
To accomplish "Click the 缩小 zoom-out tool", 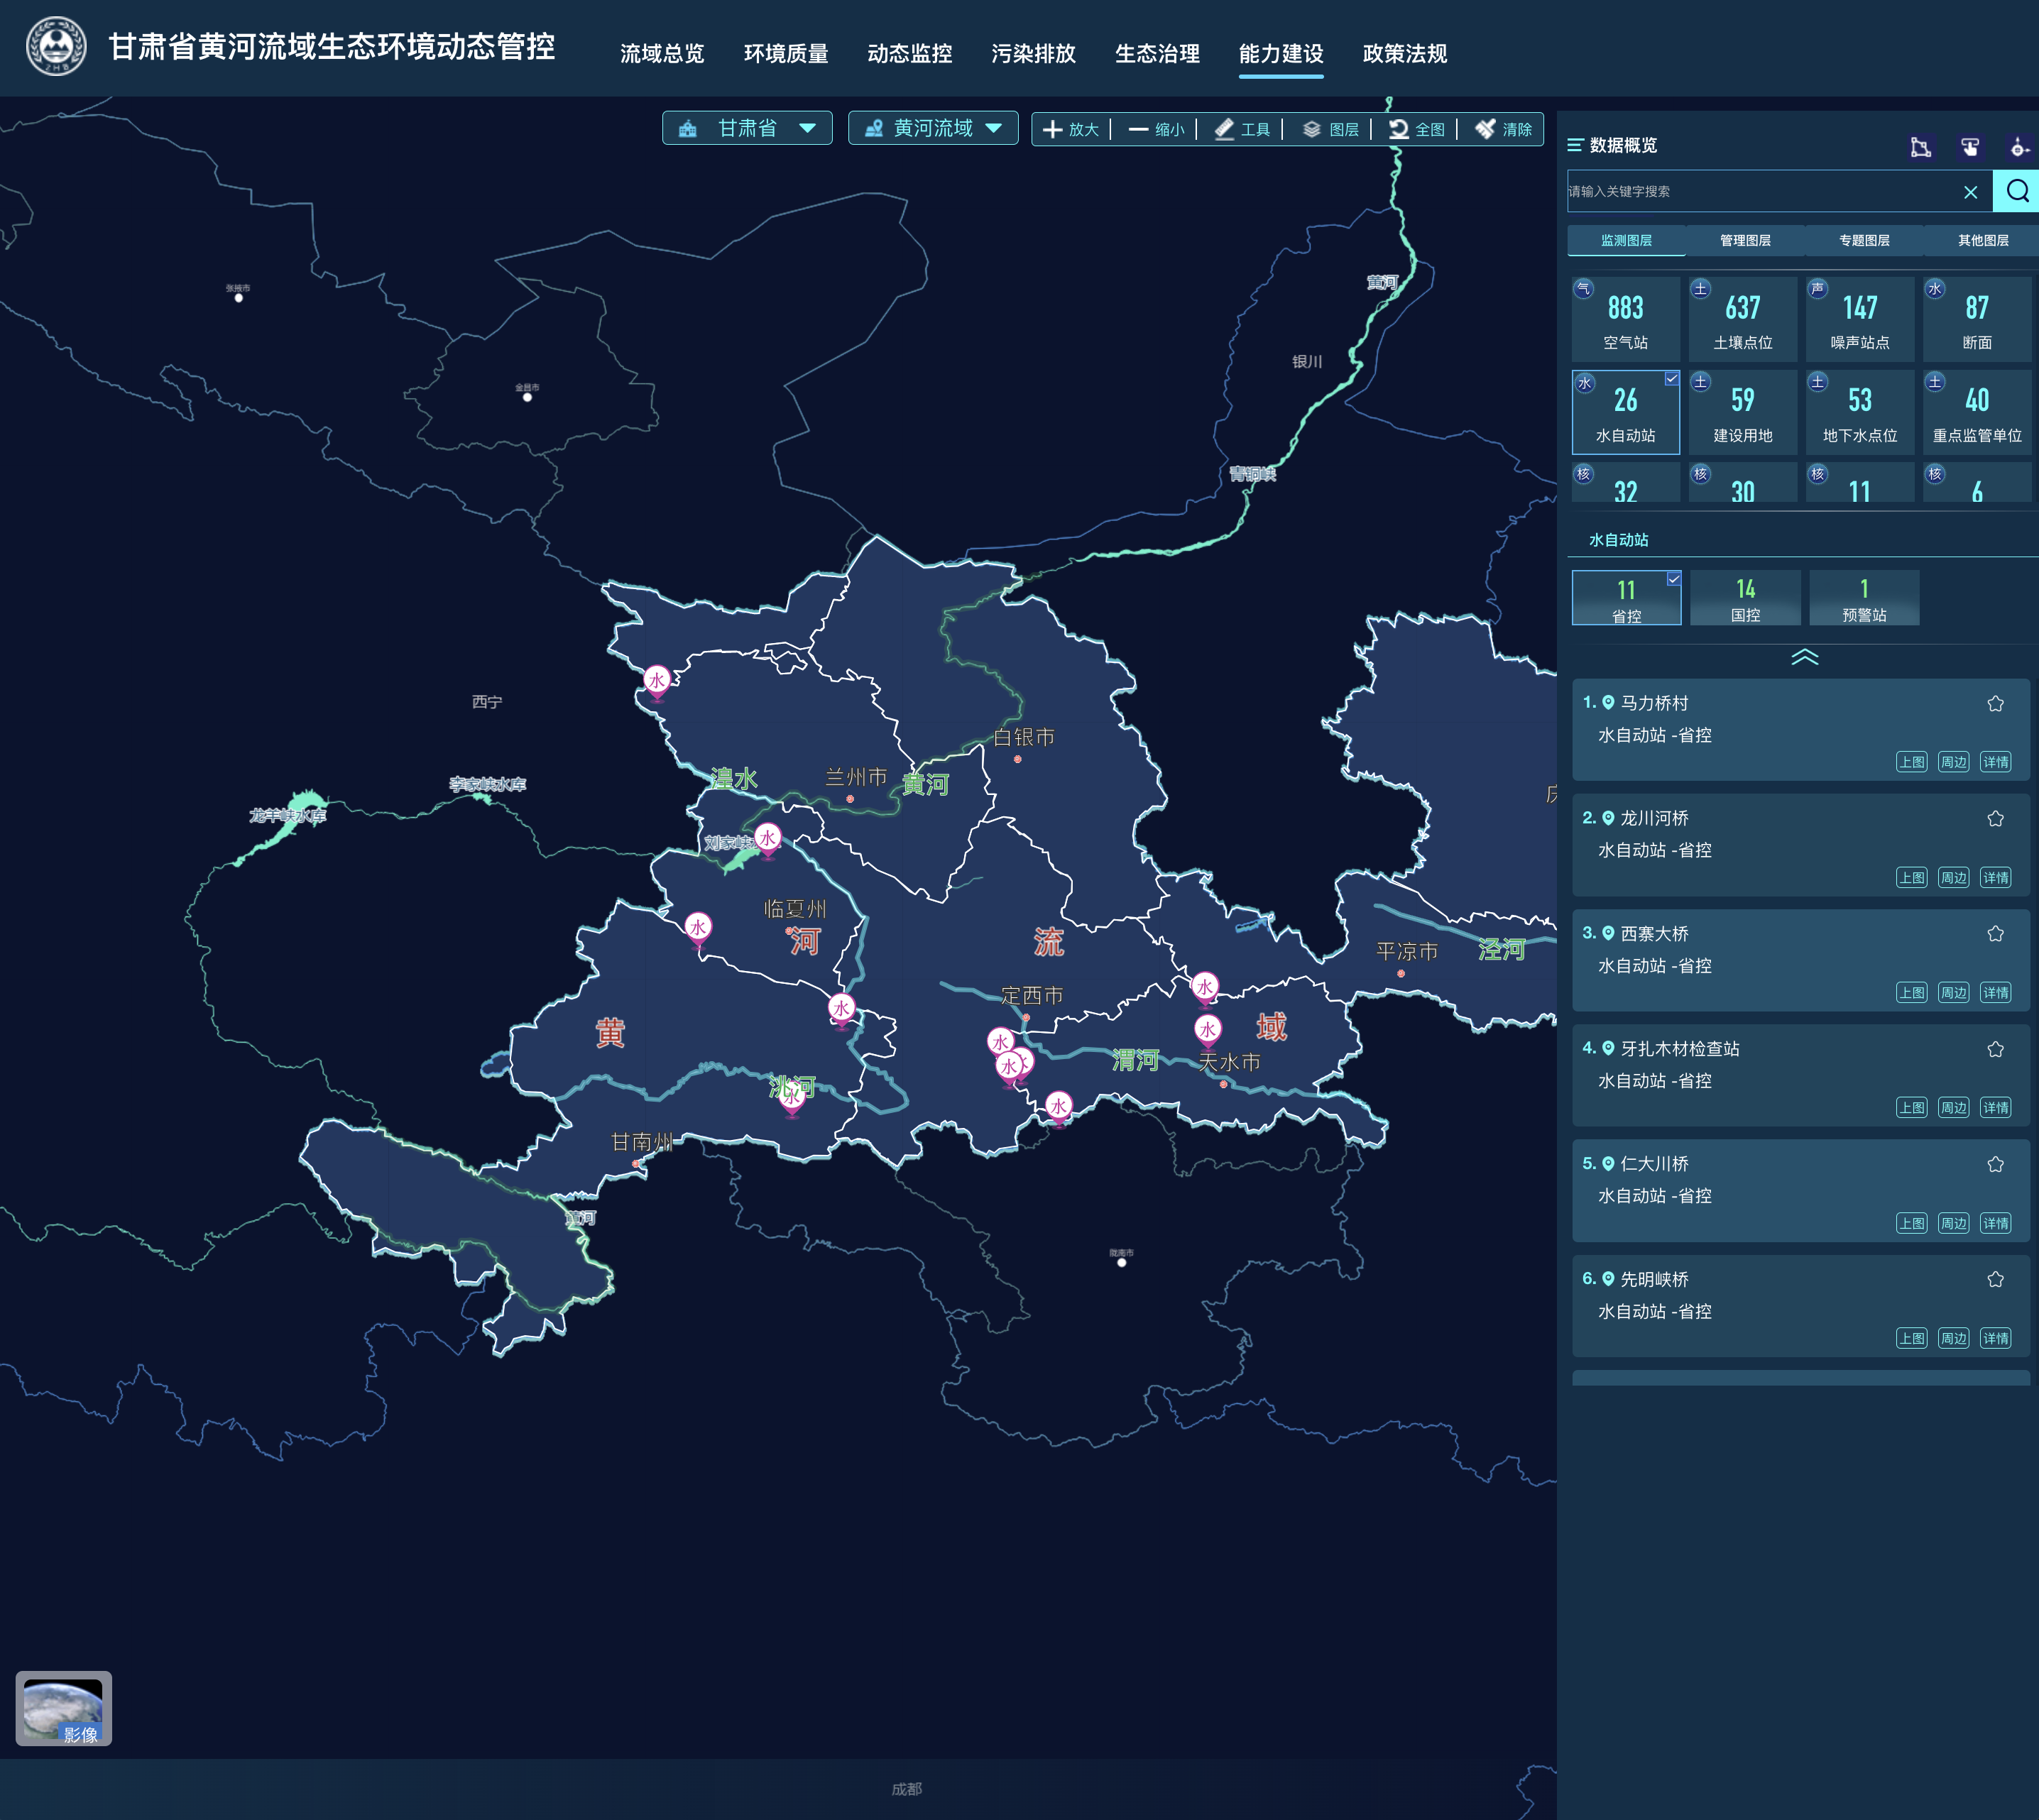I will point(1157,129).
